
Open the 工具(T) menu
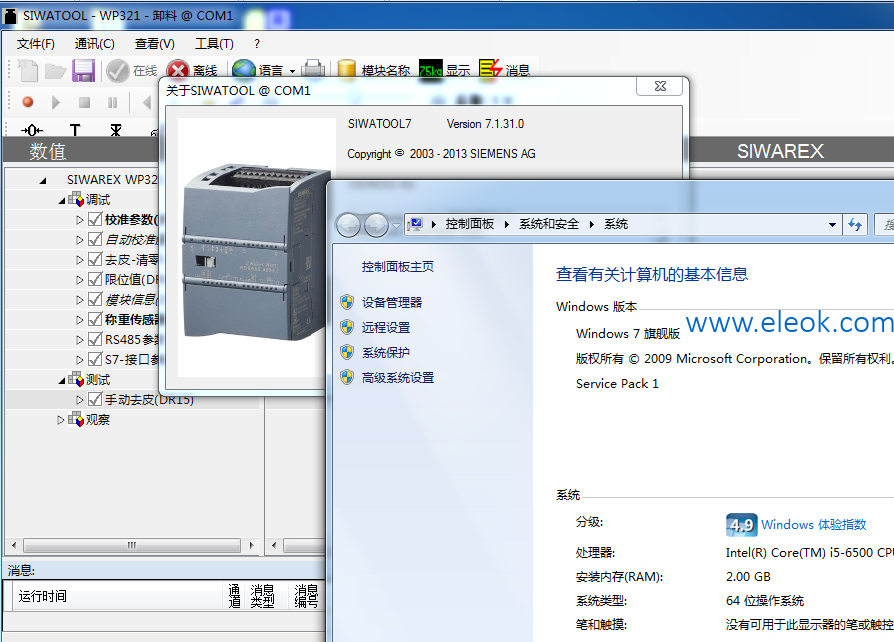(214, 44)
